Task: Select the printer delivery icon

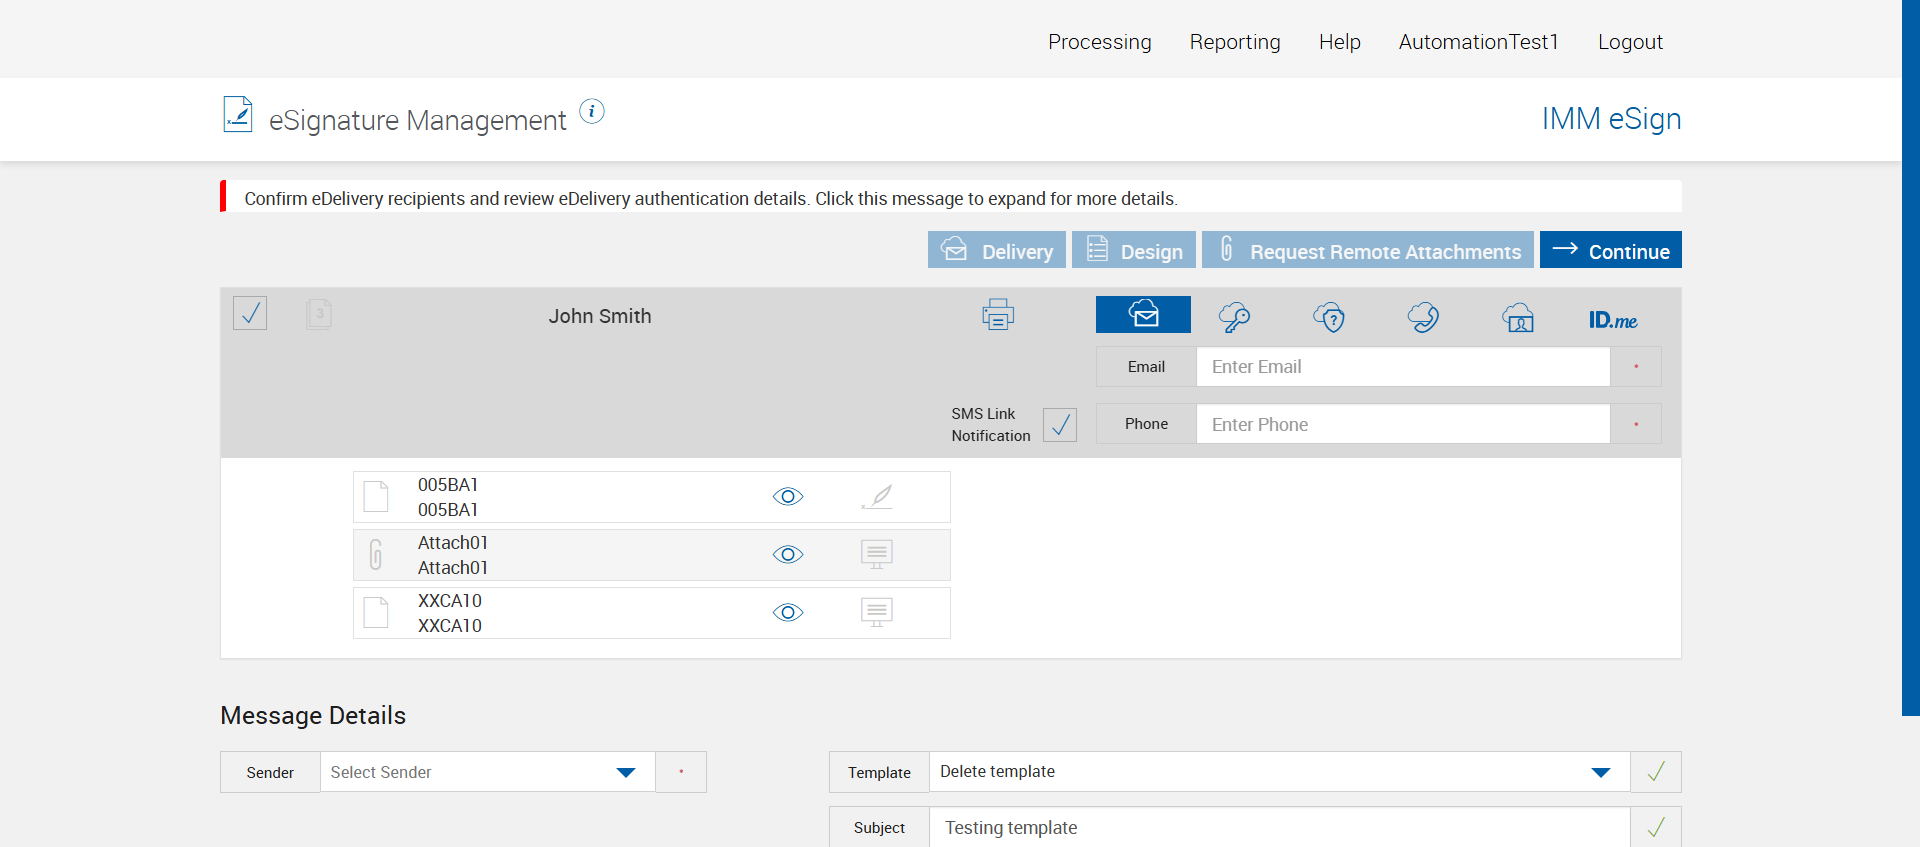Action: [997, 315]
